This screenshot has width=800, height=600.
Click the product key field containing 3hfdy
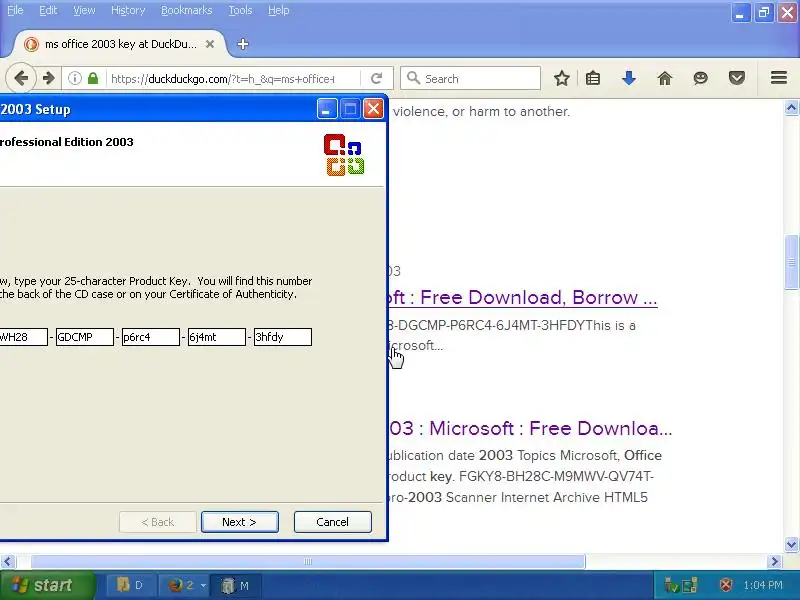tap(283, 337)
